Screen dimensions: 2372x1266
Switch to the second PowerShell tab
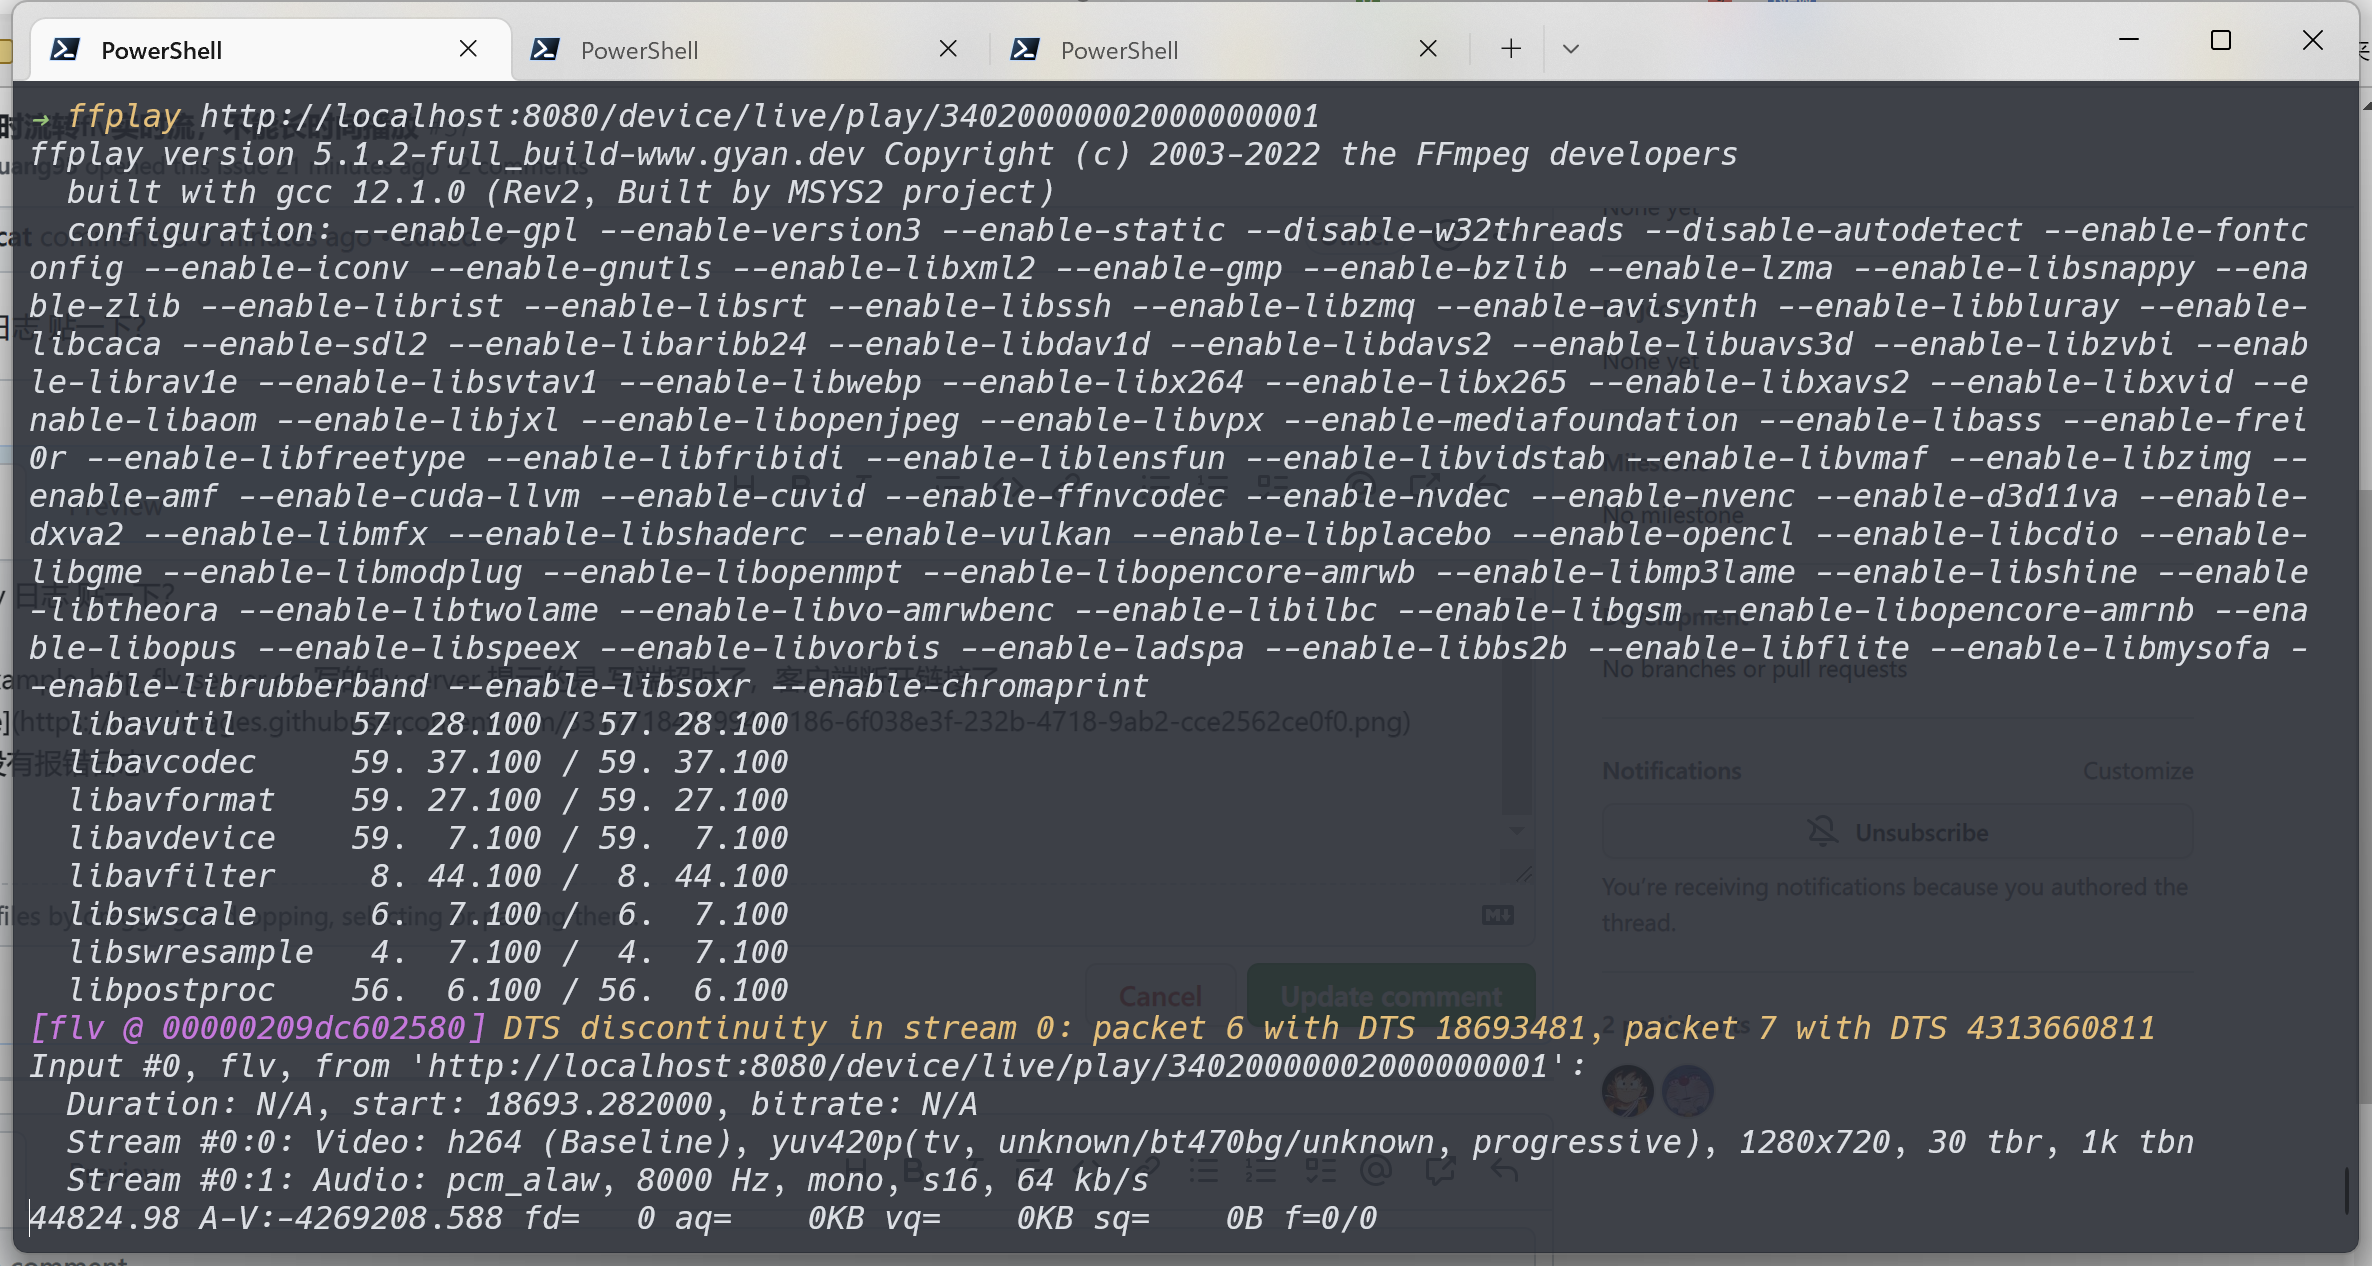click(640, 49)
